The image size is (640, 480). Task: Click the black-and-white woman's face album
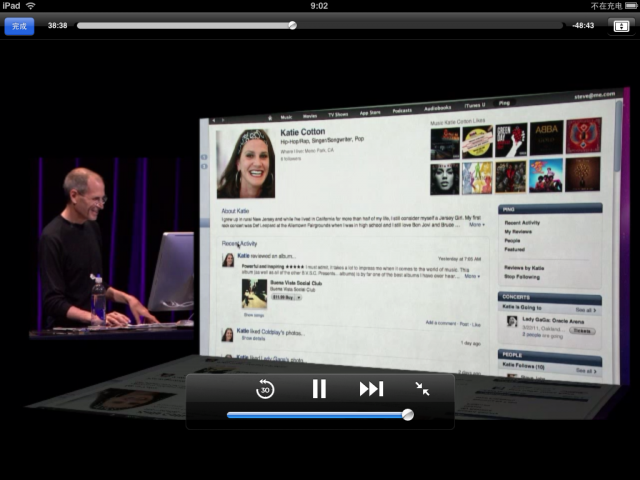(x=444, y=179)
